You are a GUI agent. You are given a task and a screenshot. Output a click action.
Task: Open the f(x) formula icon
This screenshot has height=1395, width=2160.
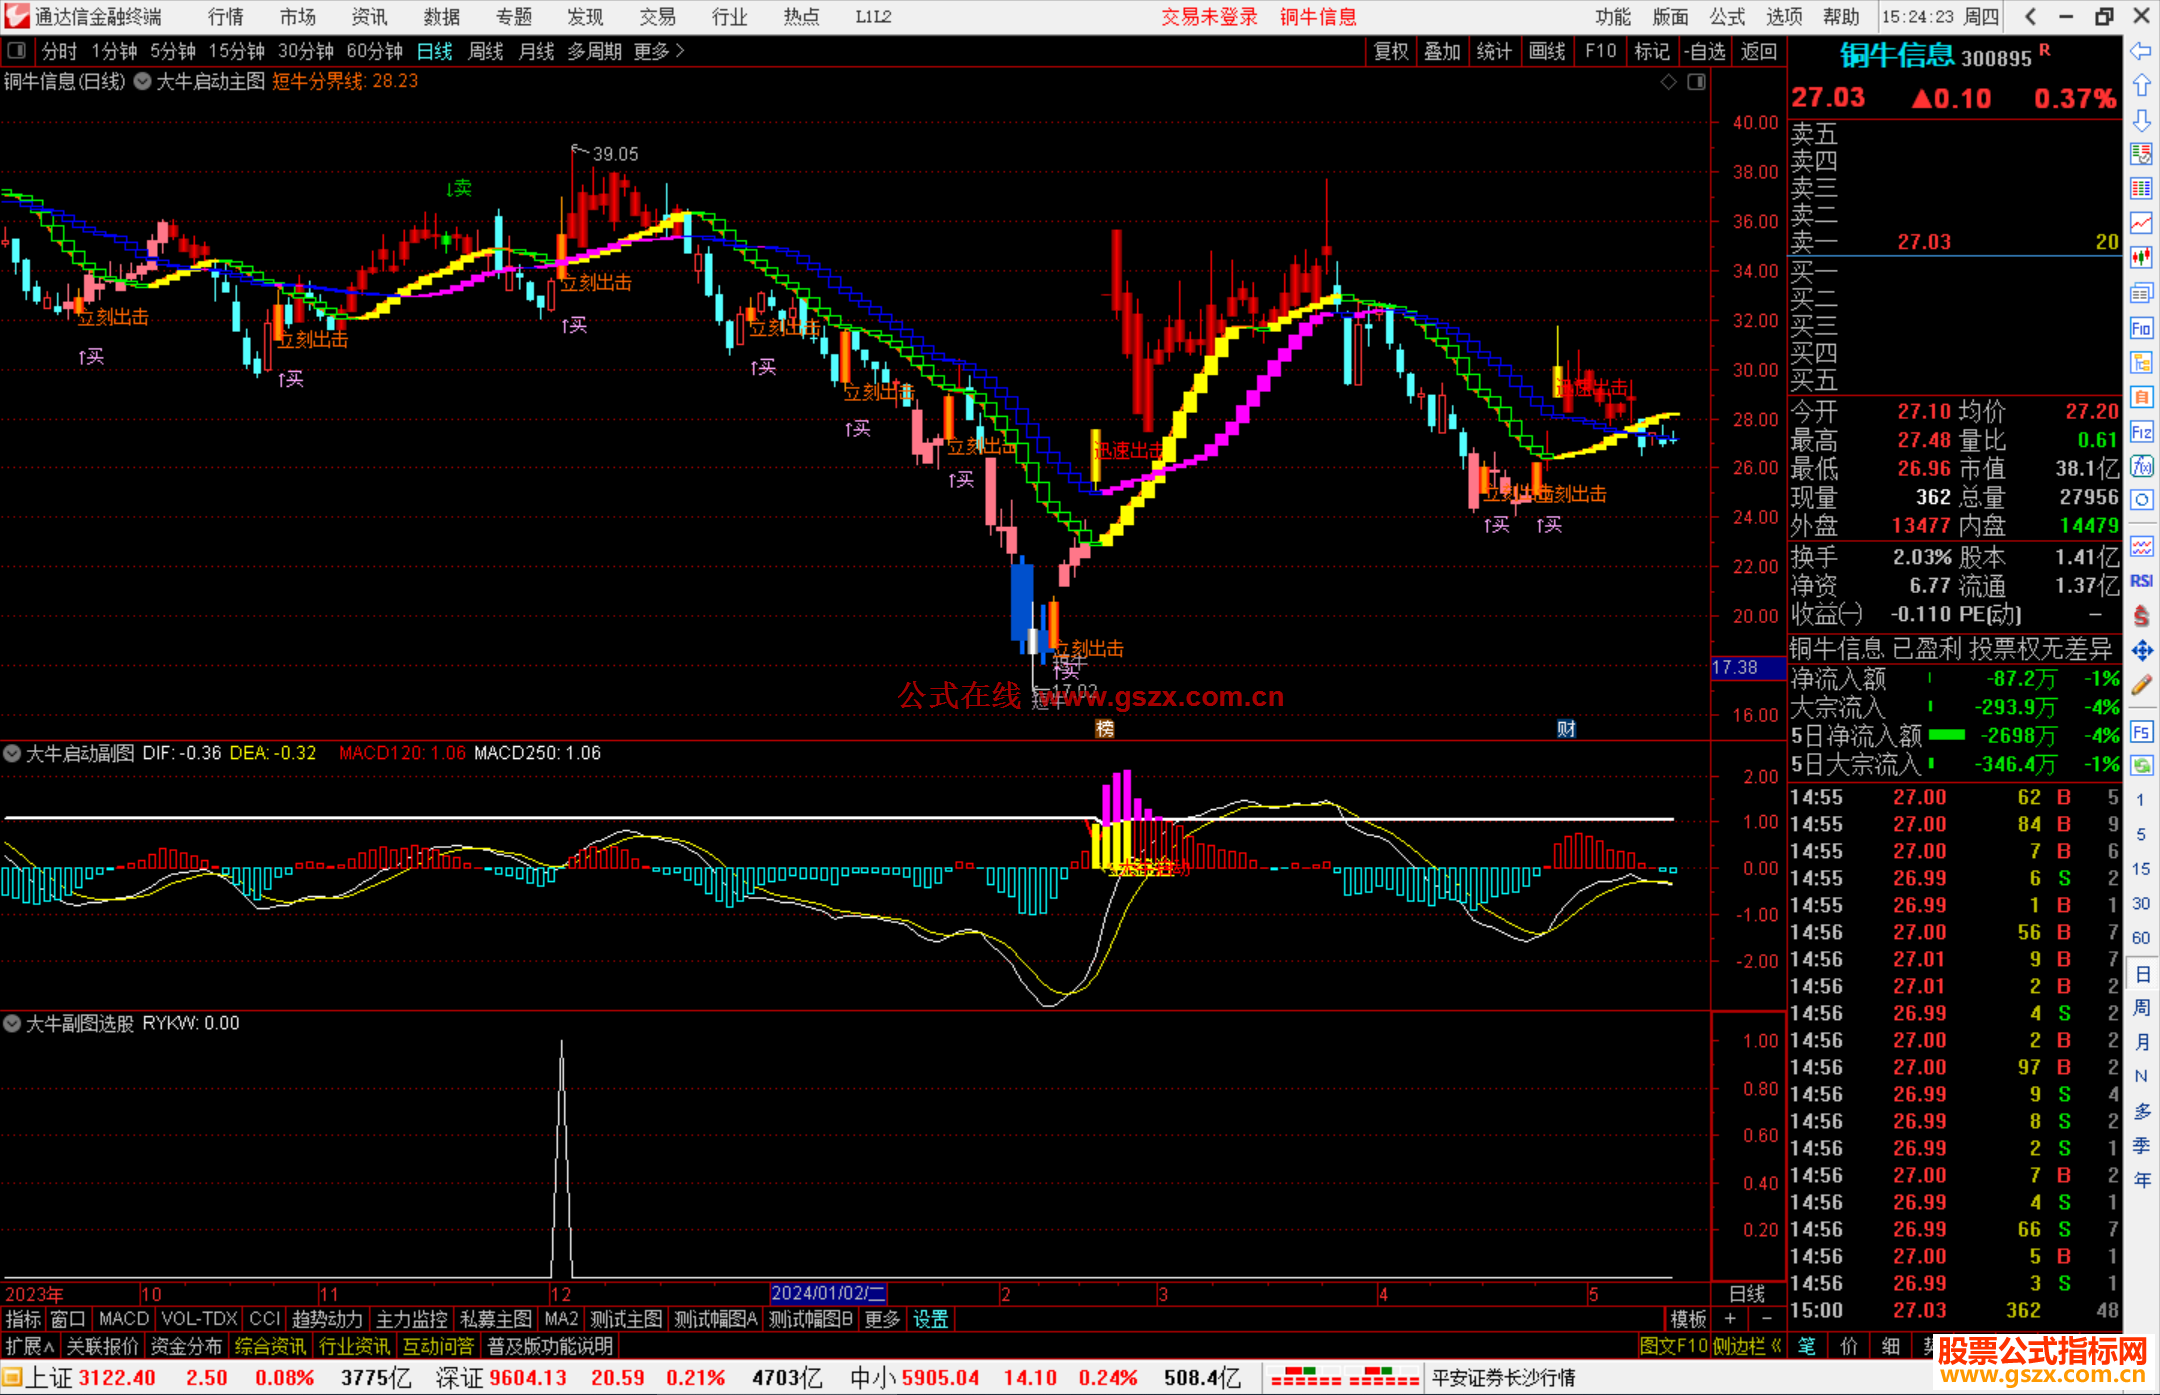coord(2141,466)
